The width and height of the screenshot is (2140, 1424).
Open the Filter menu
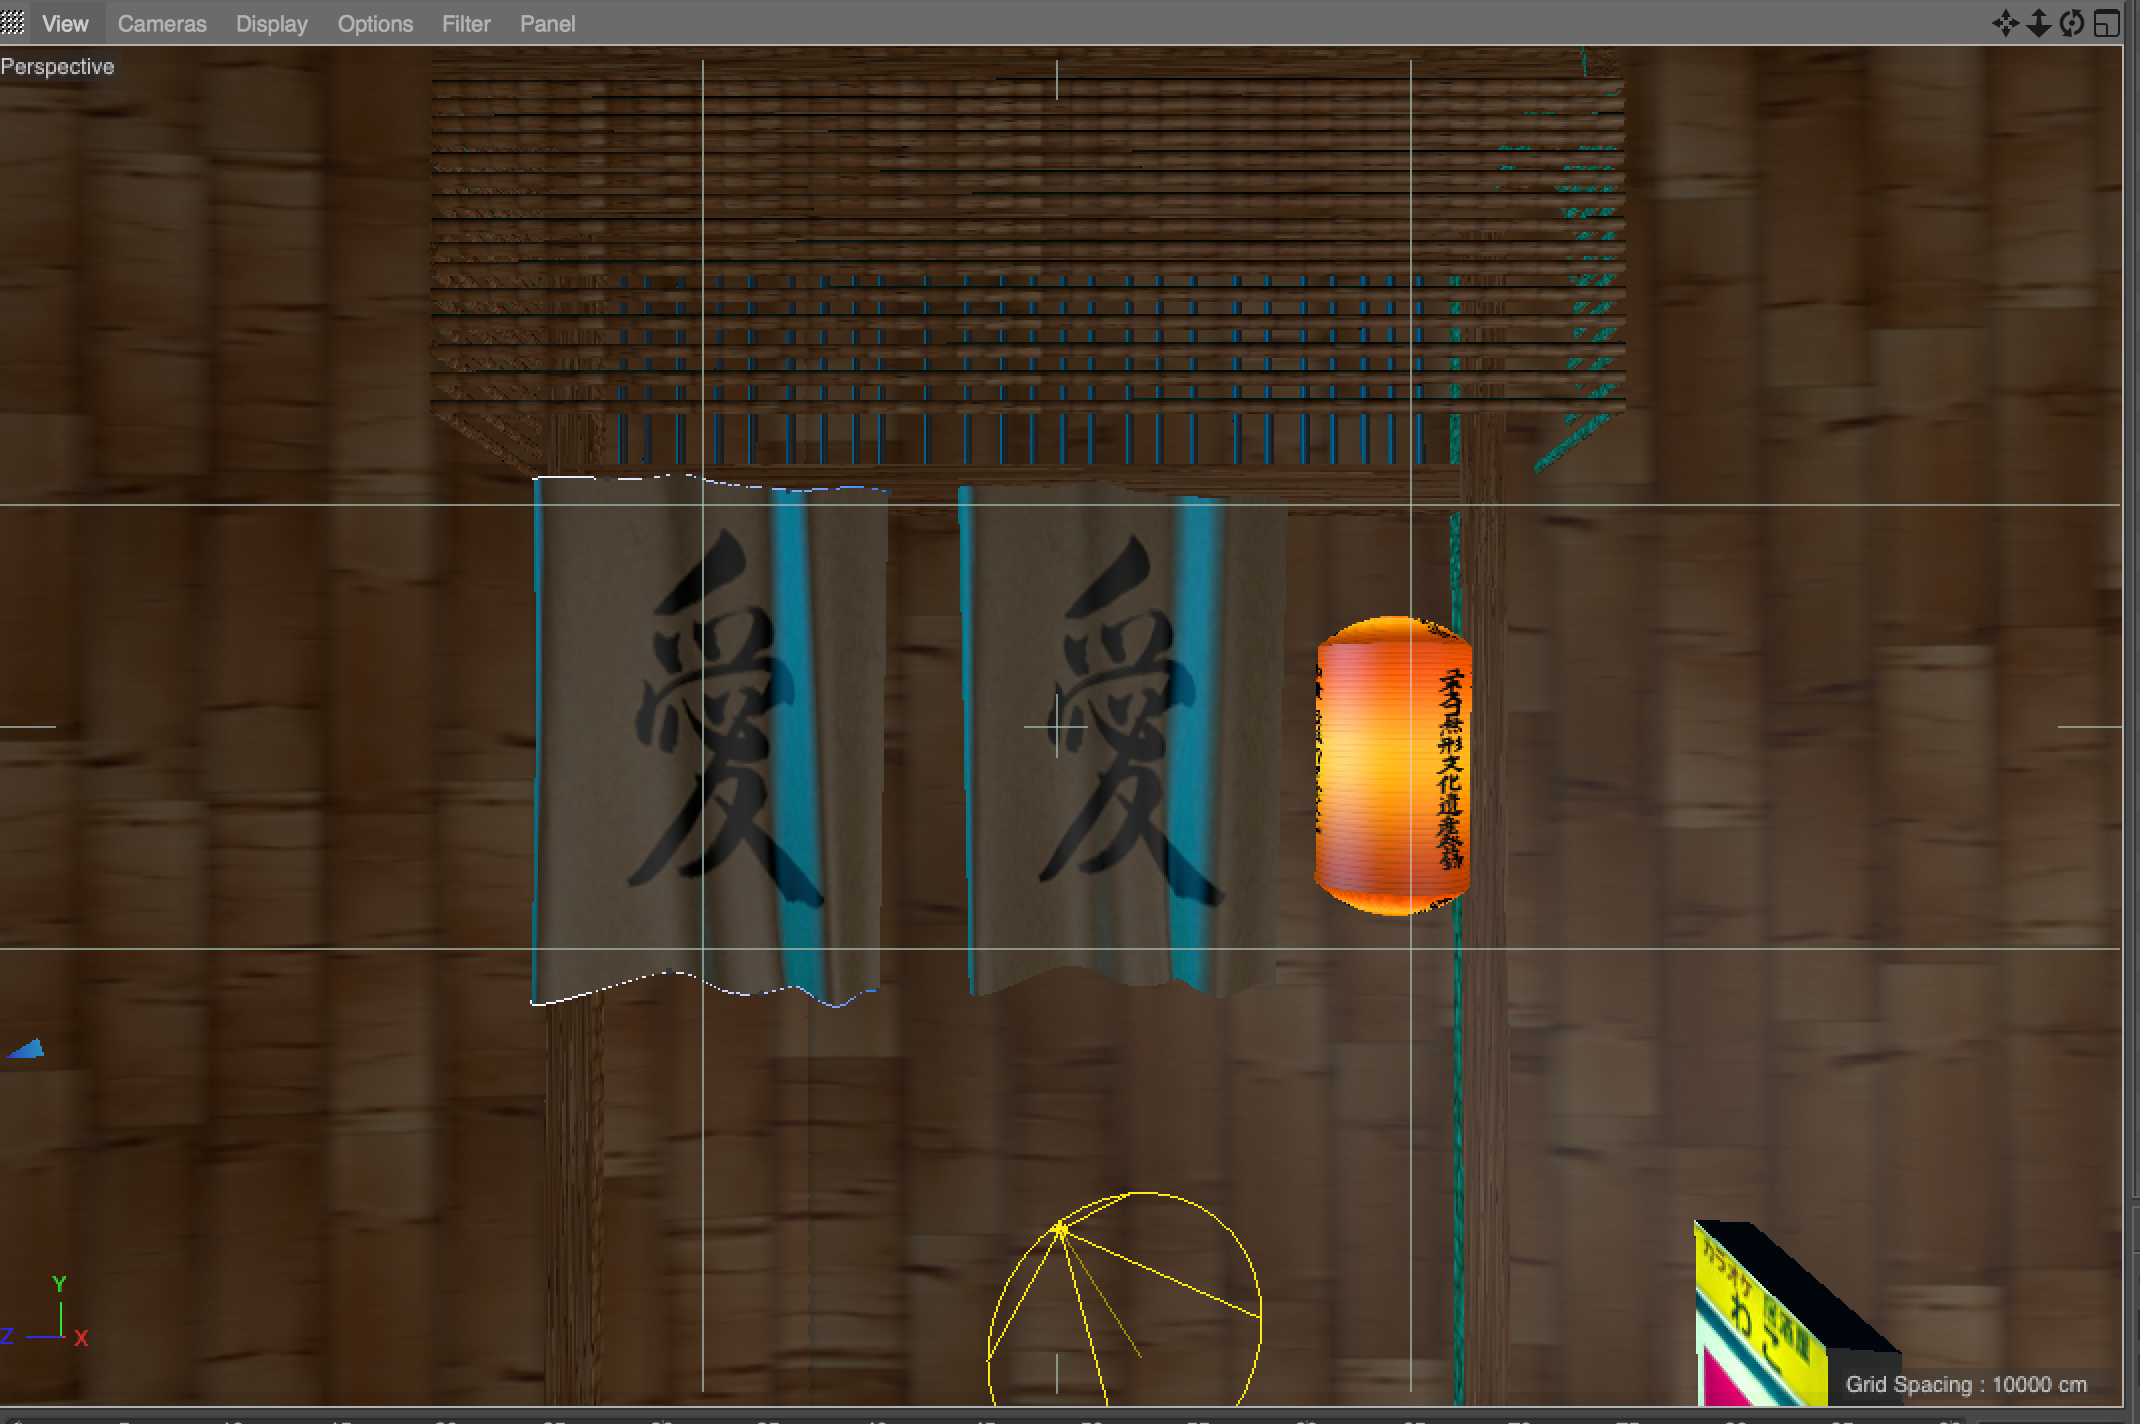point(466,23)
